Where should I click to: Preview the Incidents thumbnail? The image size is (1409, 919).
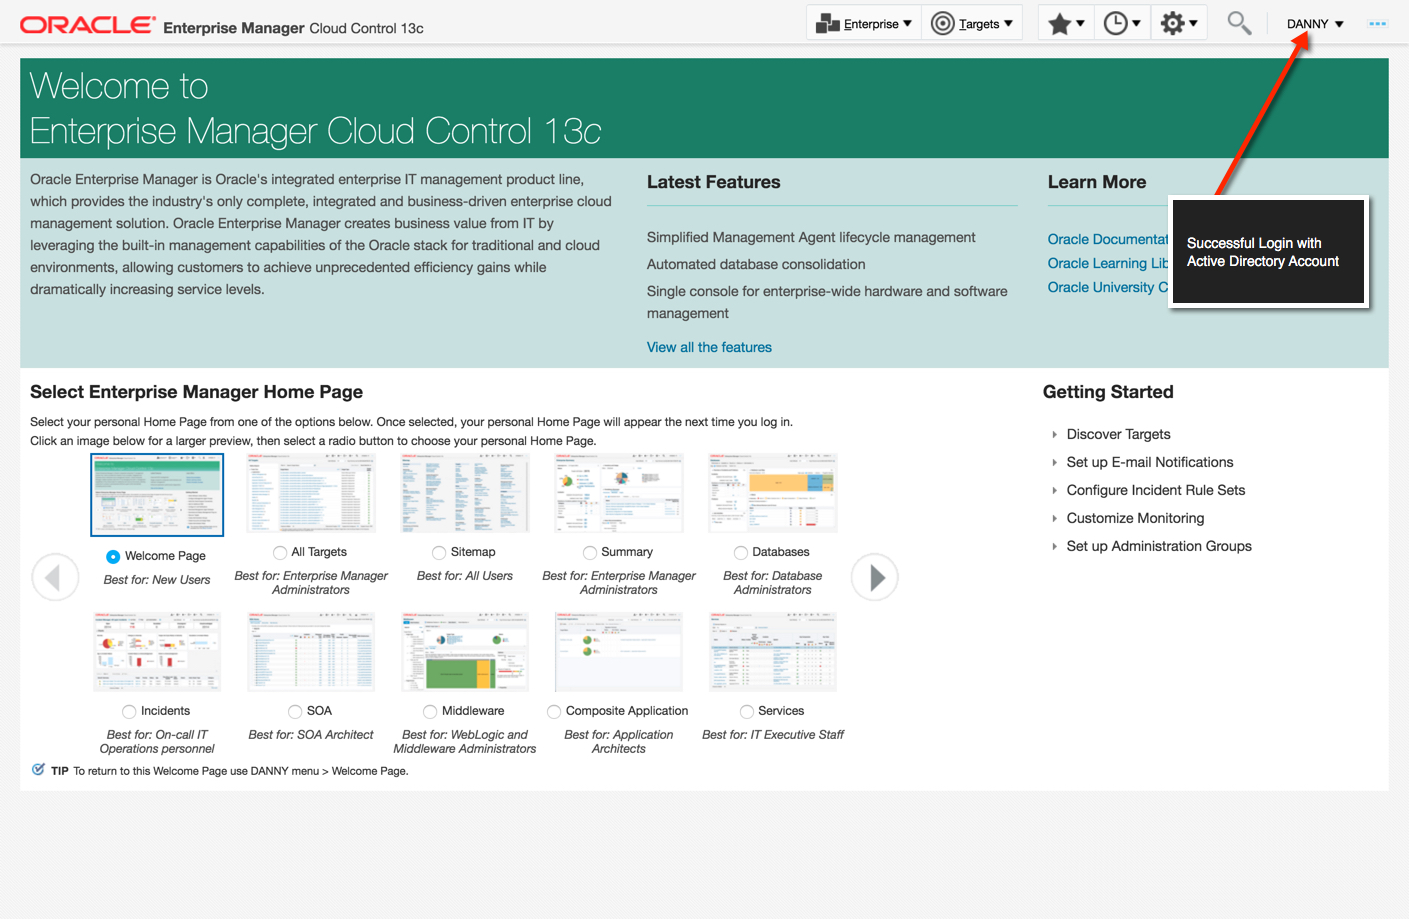click(x=157, y=652)
